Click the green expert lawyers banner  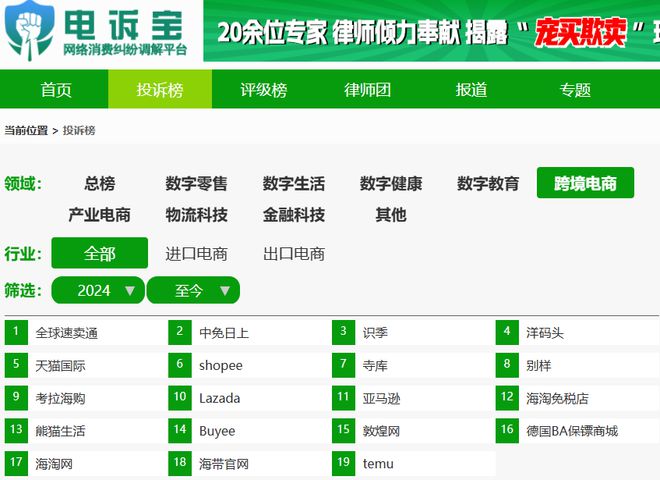coord(431,31)
